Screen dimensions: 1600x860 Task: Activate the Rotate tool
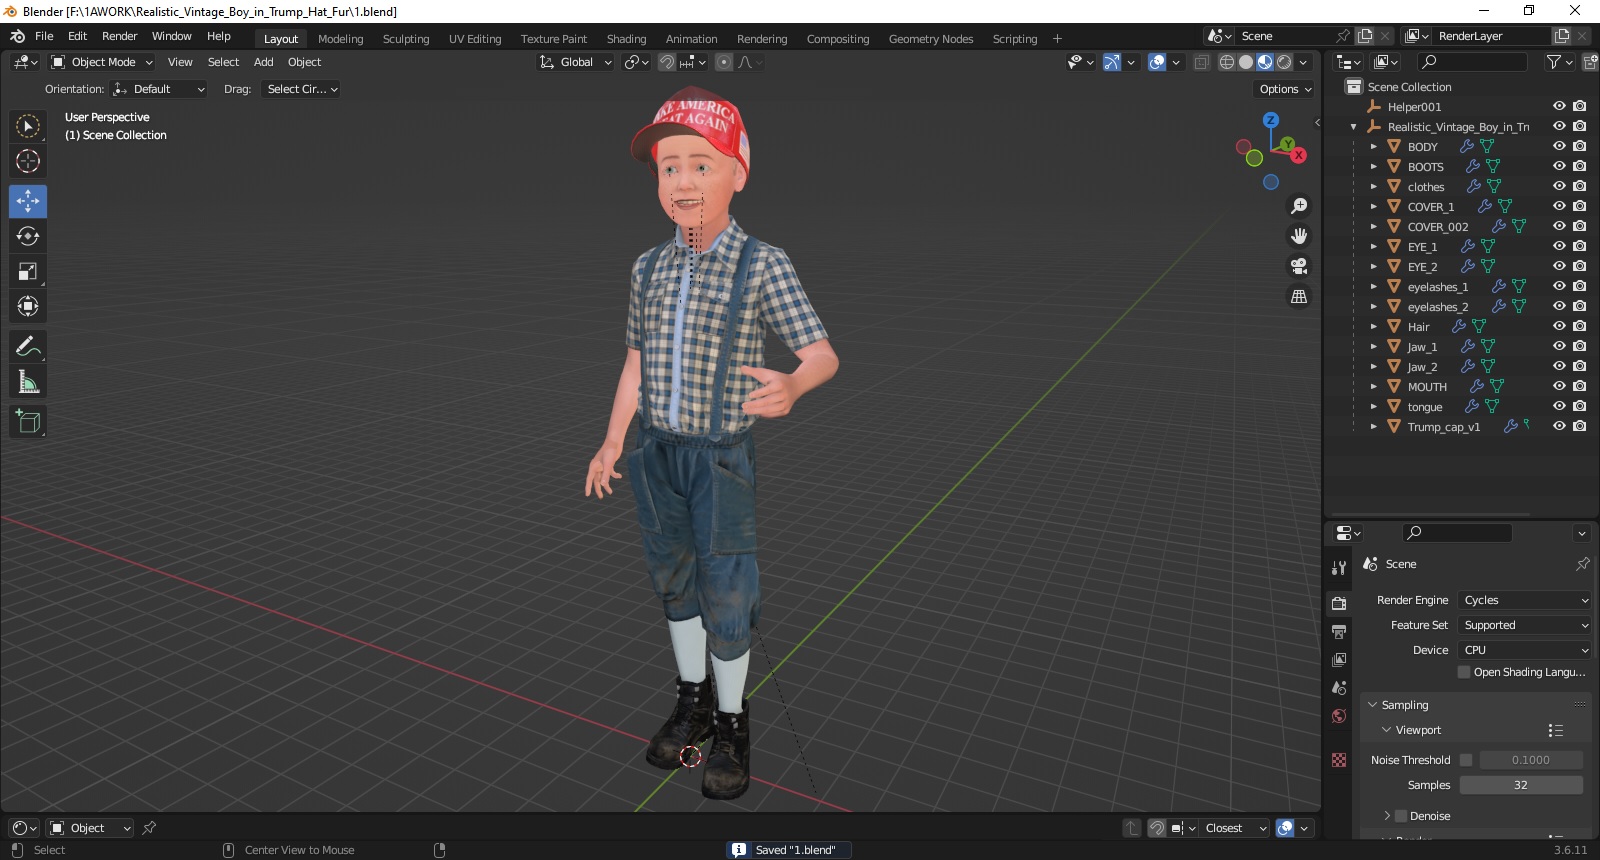click(28, 236)
